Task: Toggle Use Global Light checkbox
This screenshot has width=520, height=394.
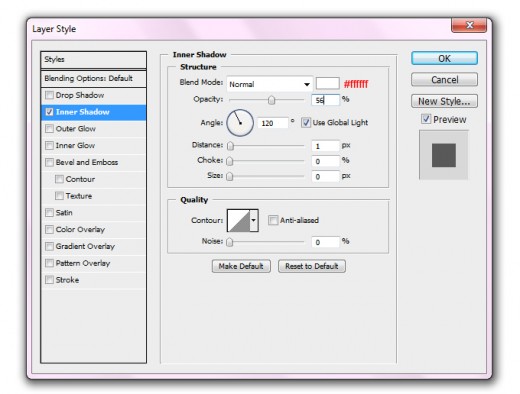Action: click(306, 123)
